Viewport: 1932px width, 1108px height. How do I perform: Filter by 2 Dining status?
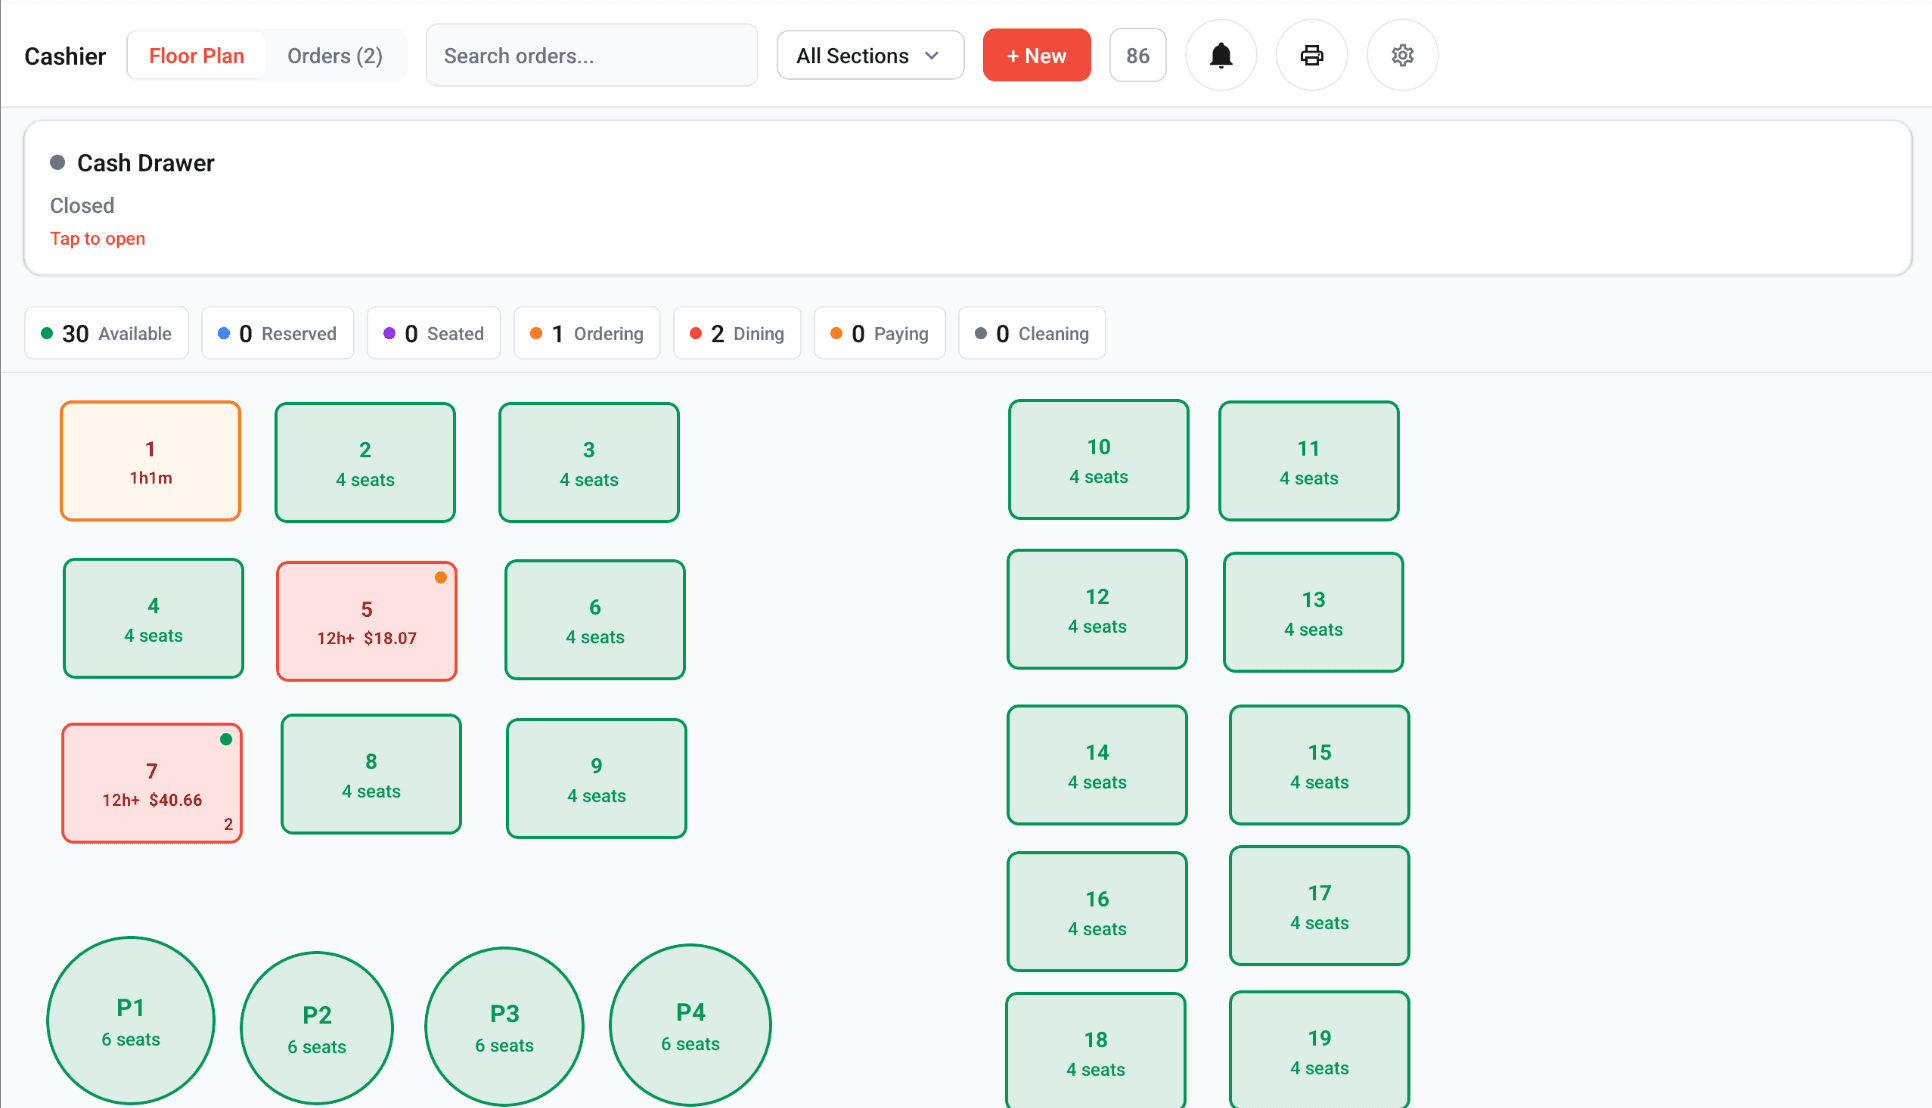point(736,333)
